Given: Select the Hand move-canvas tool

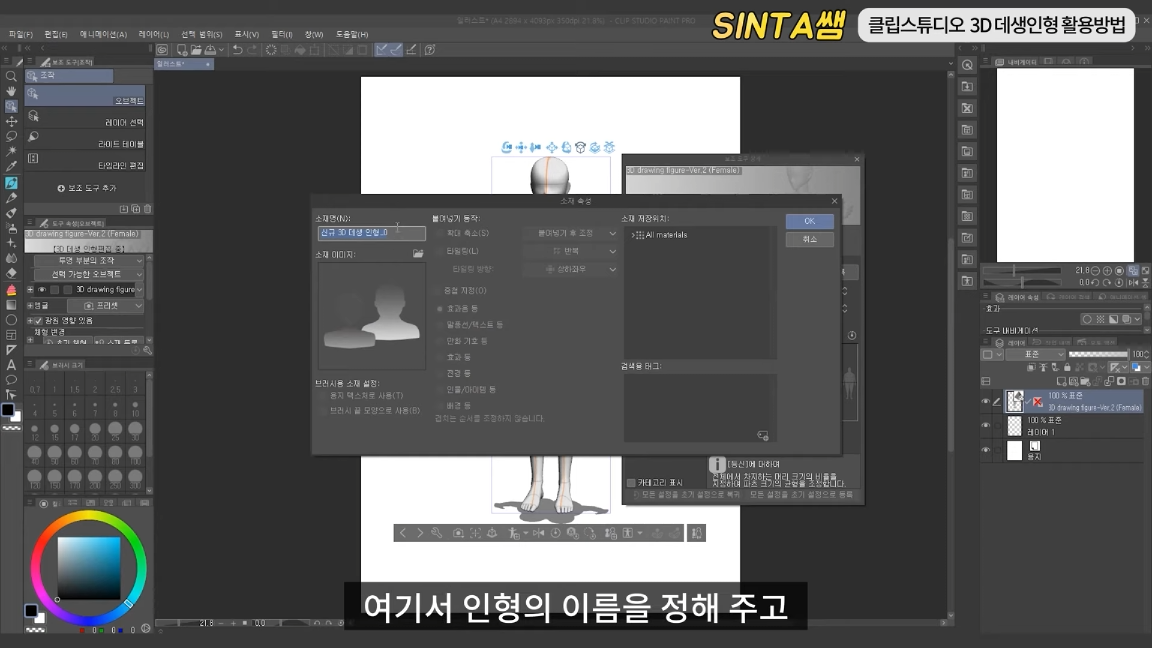Looking at the screenshot, I should pyautogui.click(x=11, y=91).
